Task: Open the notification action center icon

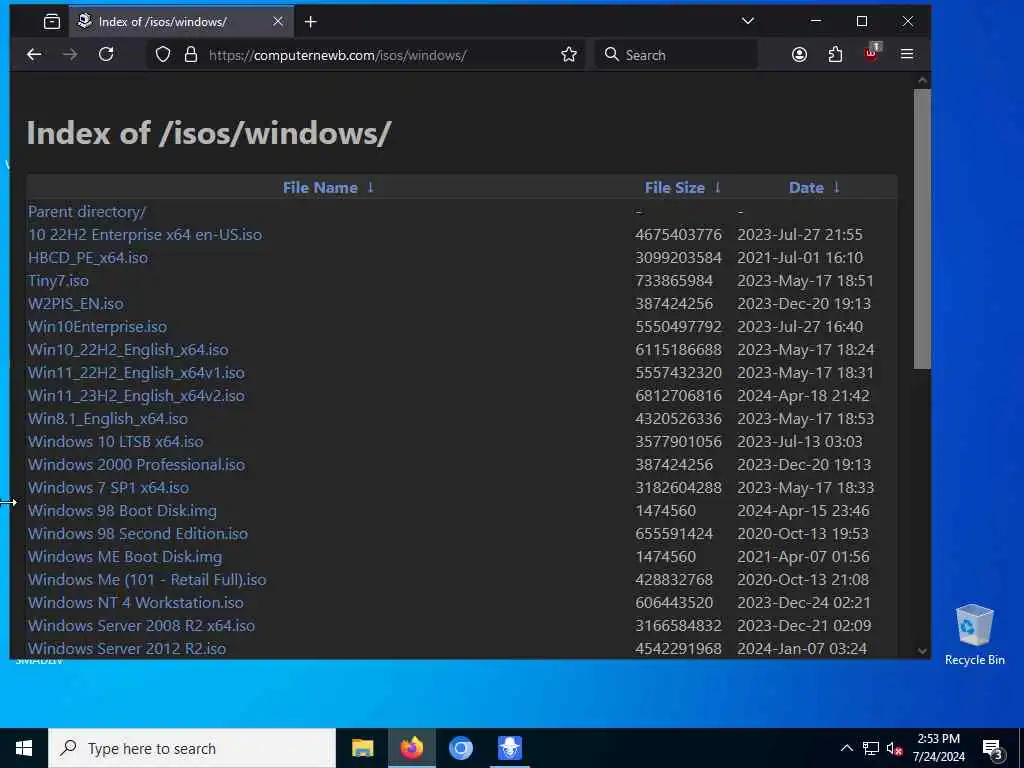Action: pos(993,749)
